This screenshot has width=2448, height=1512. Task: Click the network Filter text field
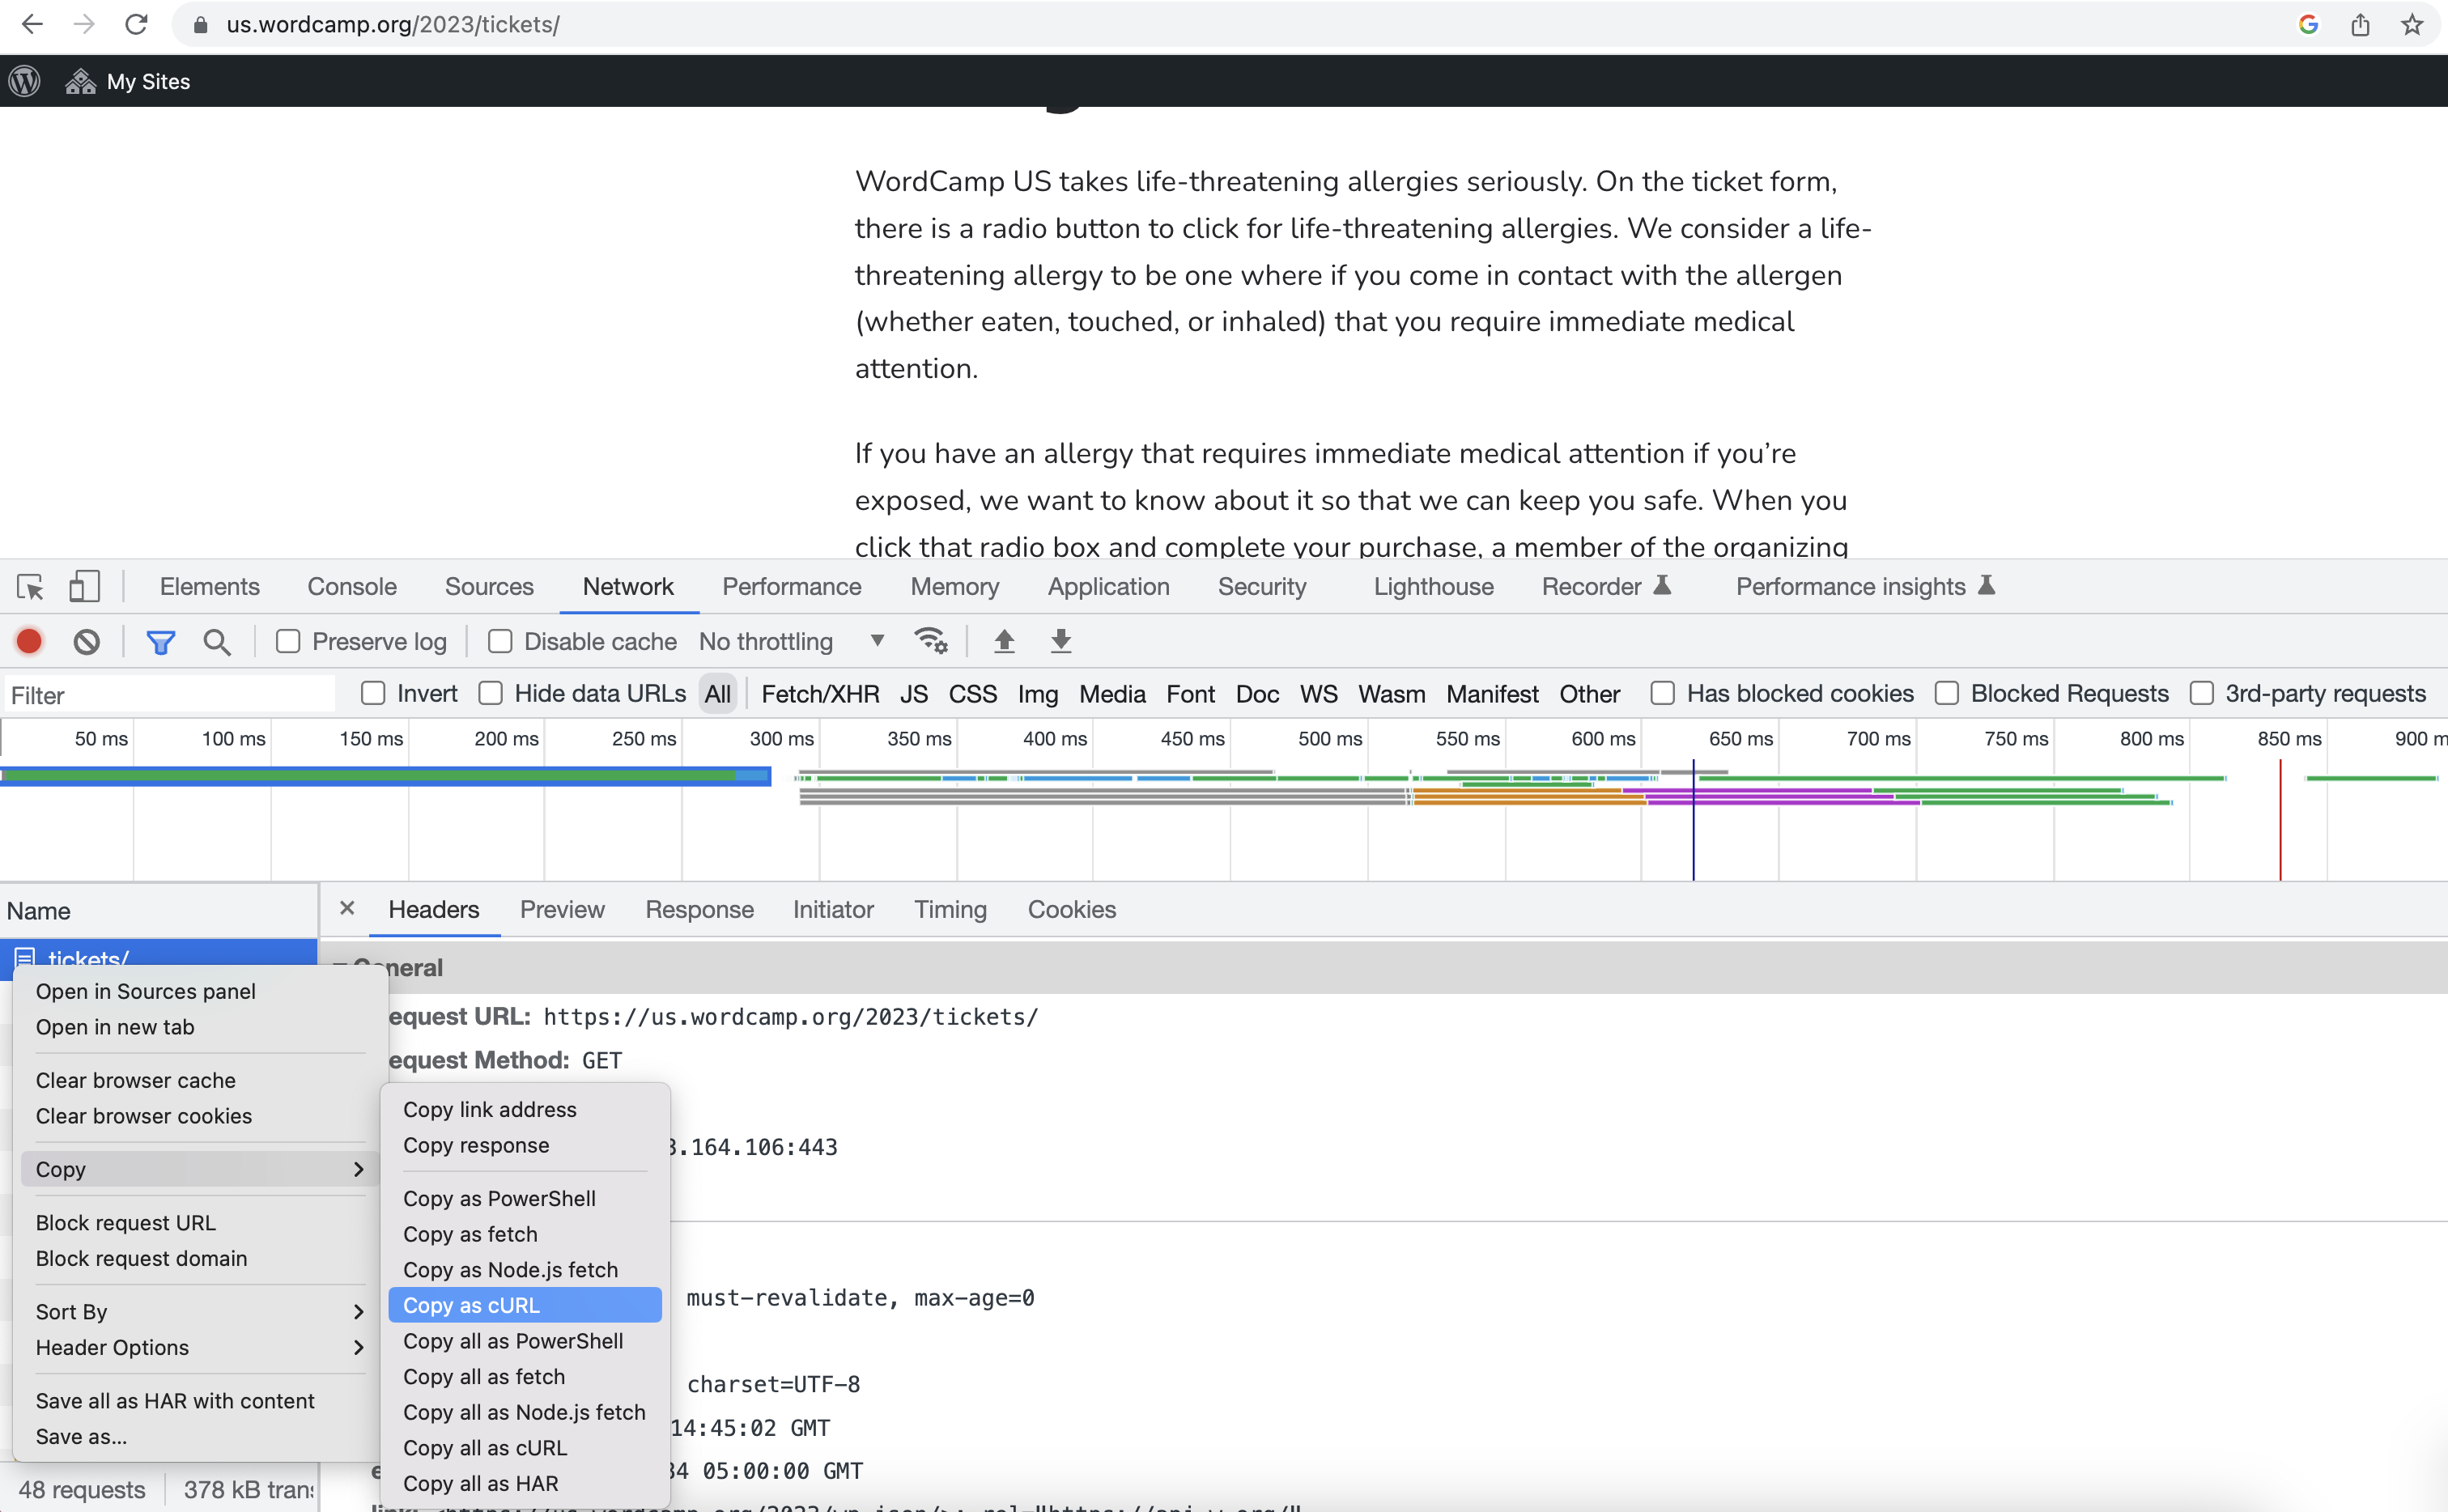click(x=170, y=694)
